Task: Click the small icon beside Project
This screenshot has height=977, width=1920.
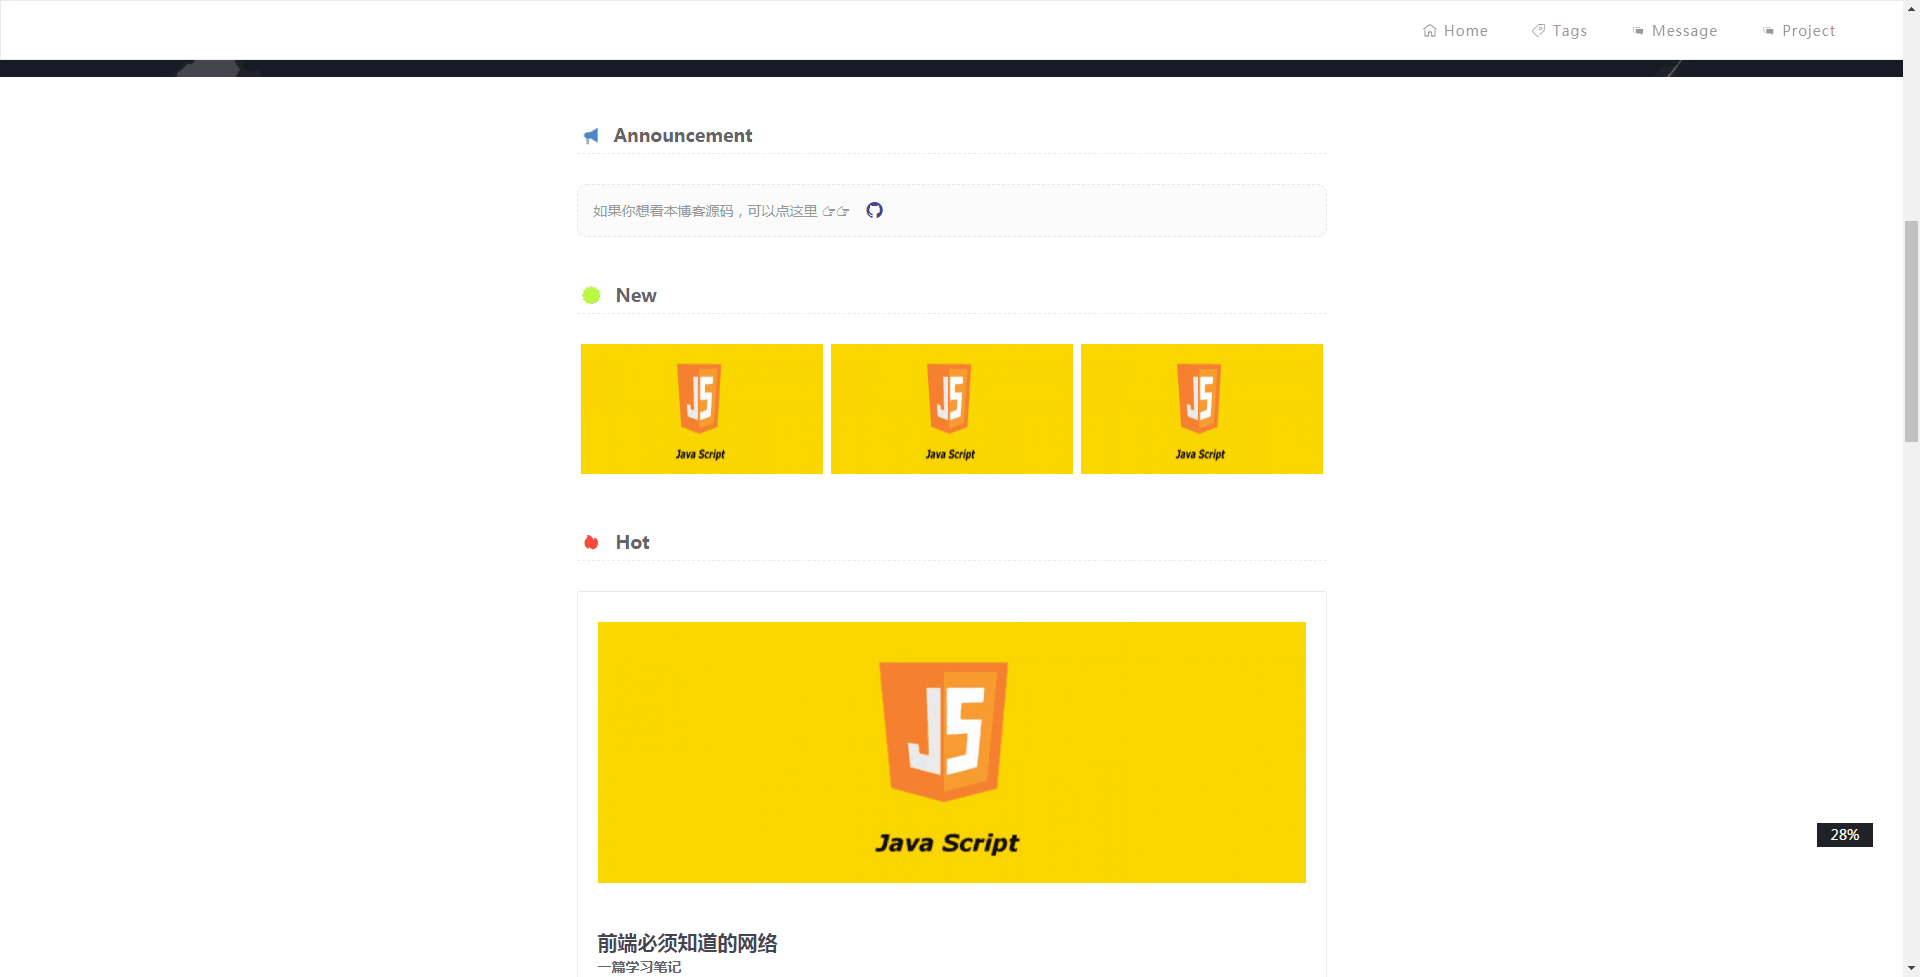Action: click(1768, 31)
